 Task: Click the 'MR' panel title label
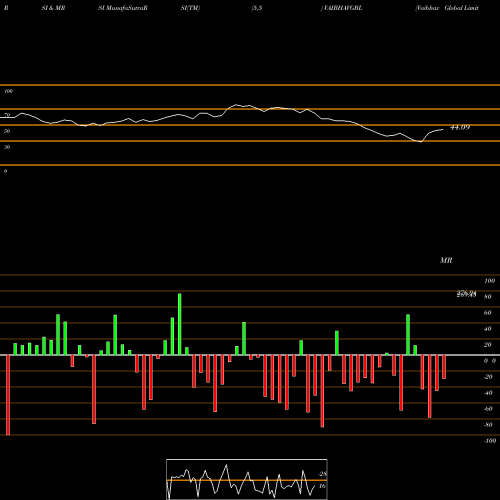coord(446,260)
